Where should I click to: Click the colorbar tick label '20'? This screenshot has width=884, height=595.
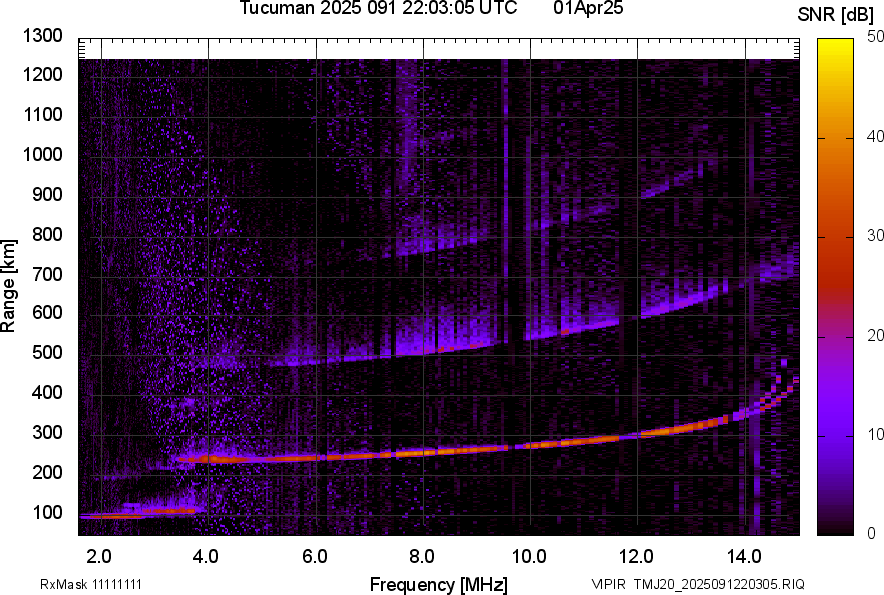point(876,336)
